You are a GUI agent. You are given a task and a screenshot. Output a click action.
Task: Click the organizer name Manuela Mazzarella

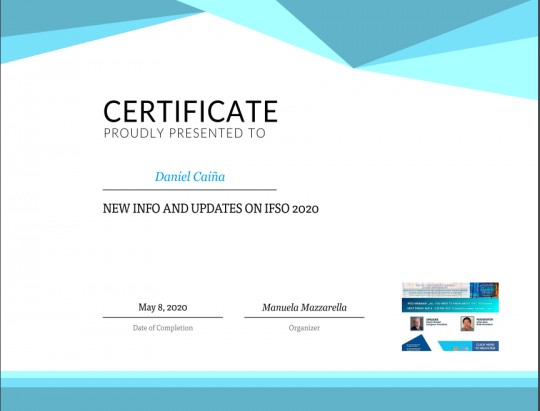click(304, 307)
